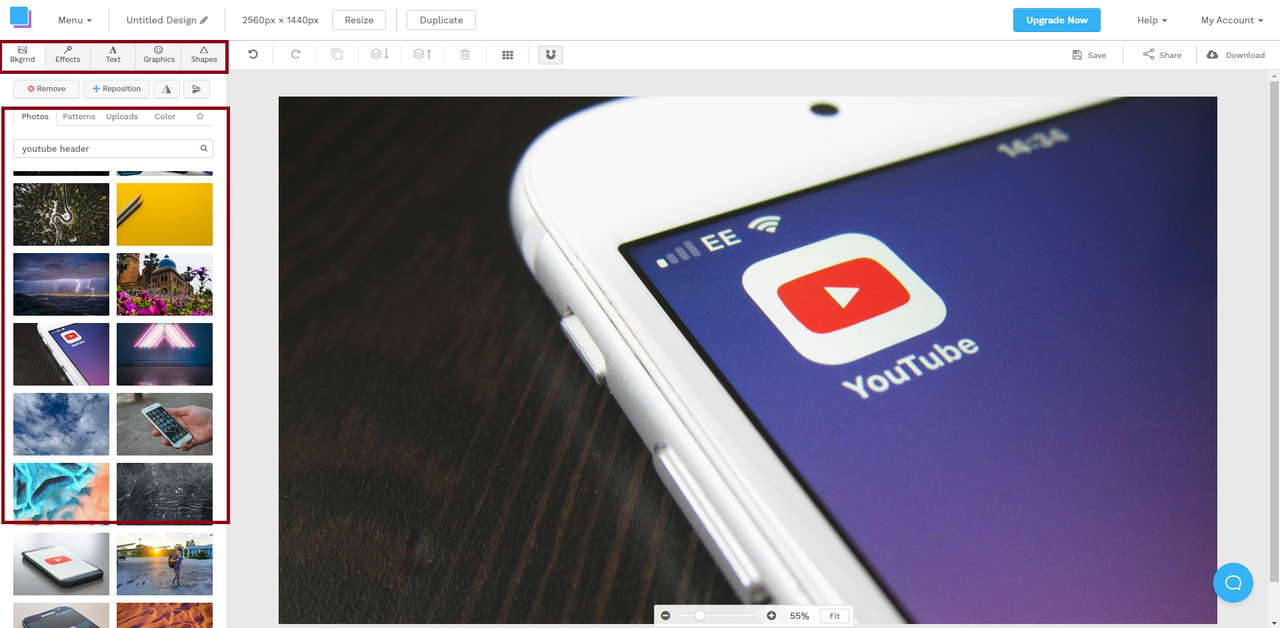This screenshot has width=1280, height=628.
Task: Toggle the grid icon in toolbar
Action: pyautogui.click(x=508, y=55)
